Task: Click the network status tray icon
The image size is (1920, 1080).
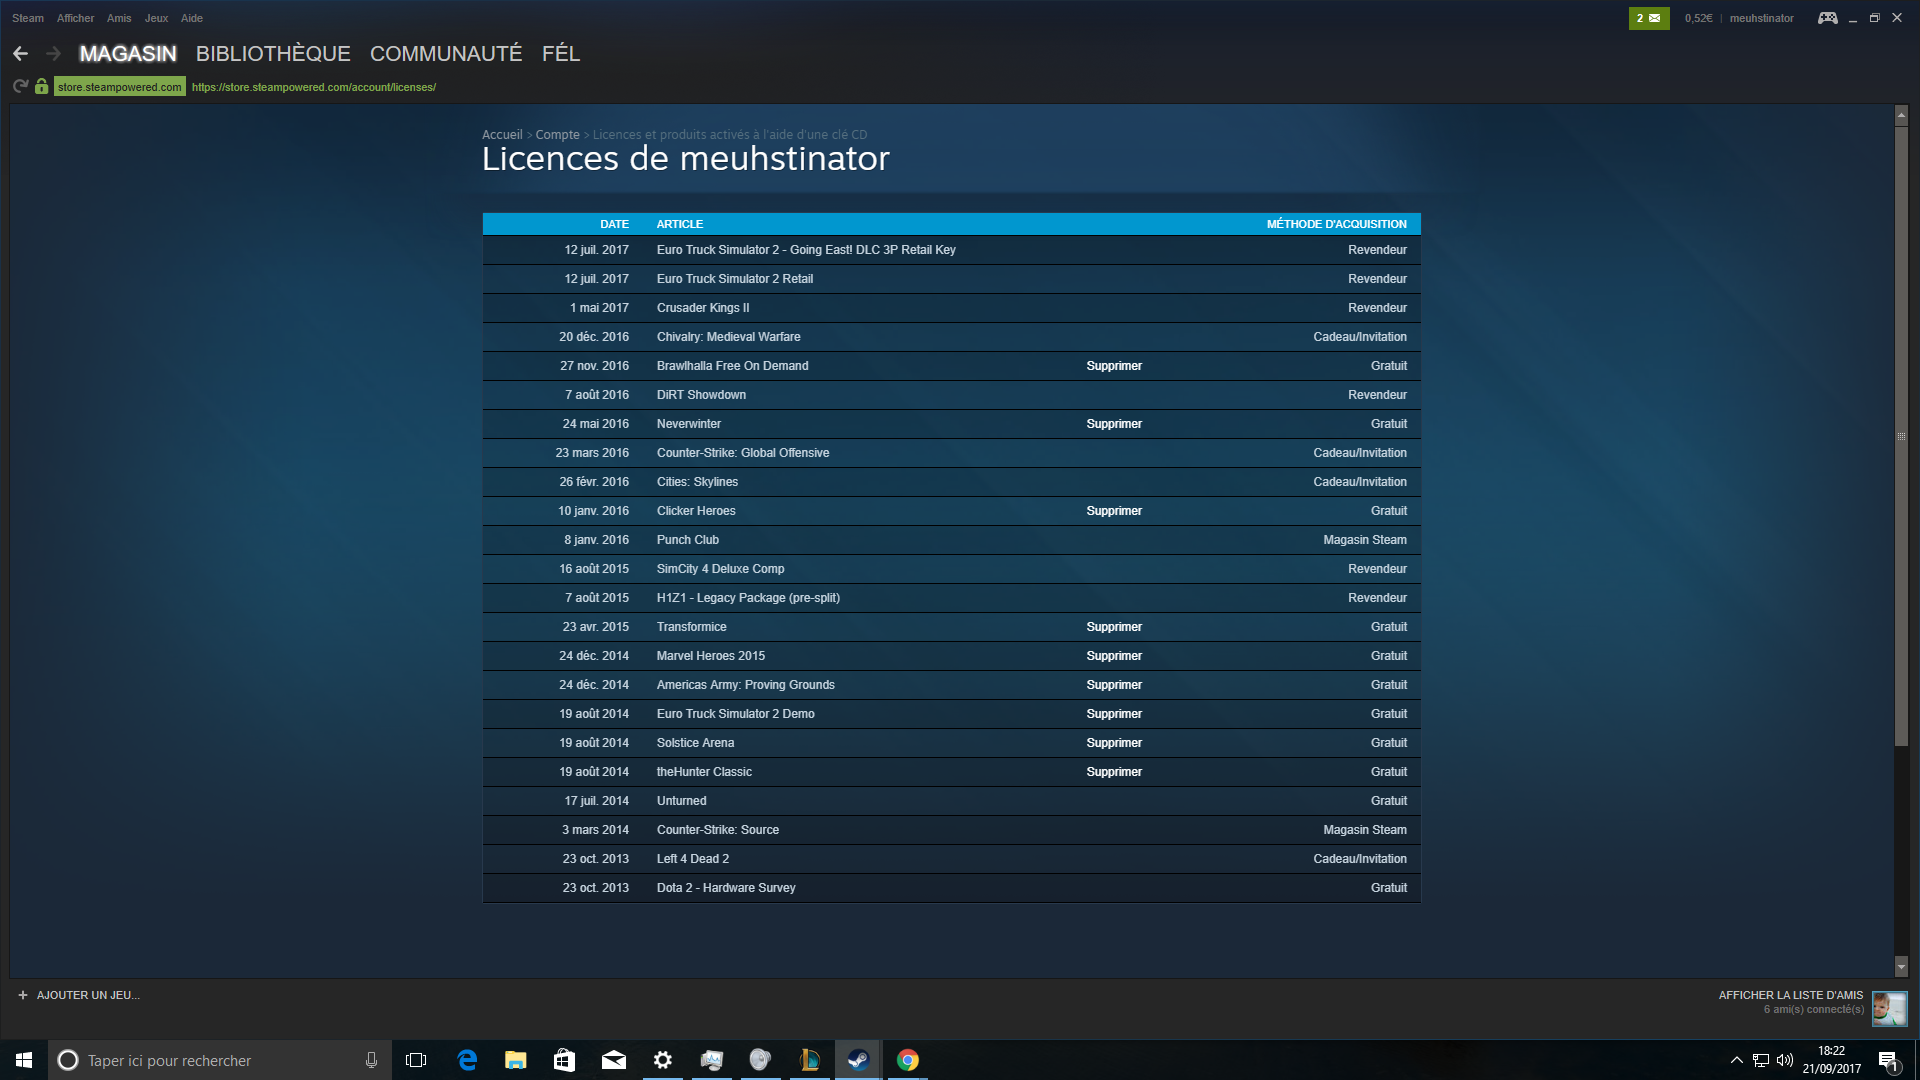Action: click(x=1761, y=1060)
